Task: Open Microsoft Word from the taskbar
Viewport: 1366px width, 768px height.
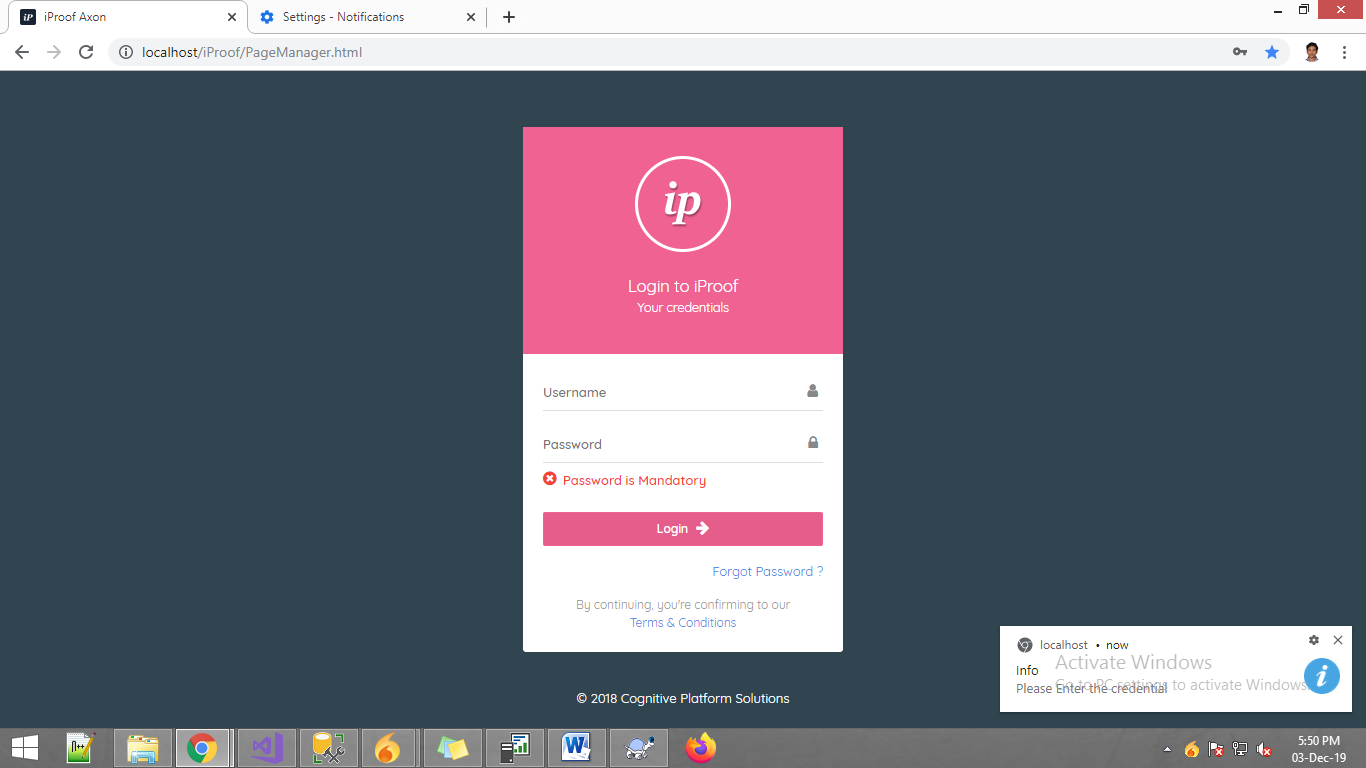Action: [576, 747]
